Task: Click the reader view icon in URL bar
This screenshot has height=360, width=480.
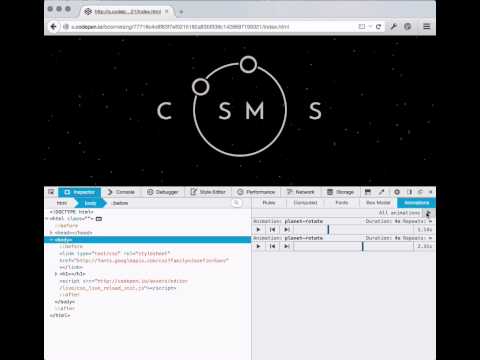Action: click(362, 27)
